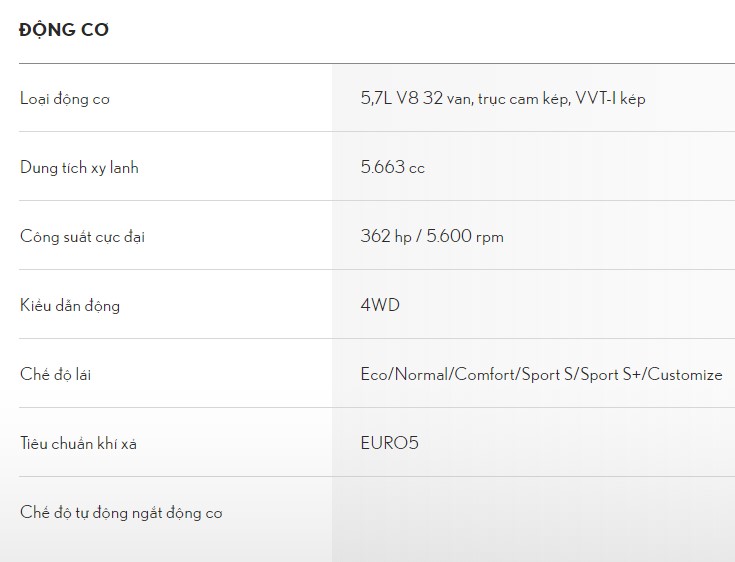Select the Chế độ tự động ngắt động cơ label

click(x=121, y=512)
